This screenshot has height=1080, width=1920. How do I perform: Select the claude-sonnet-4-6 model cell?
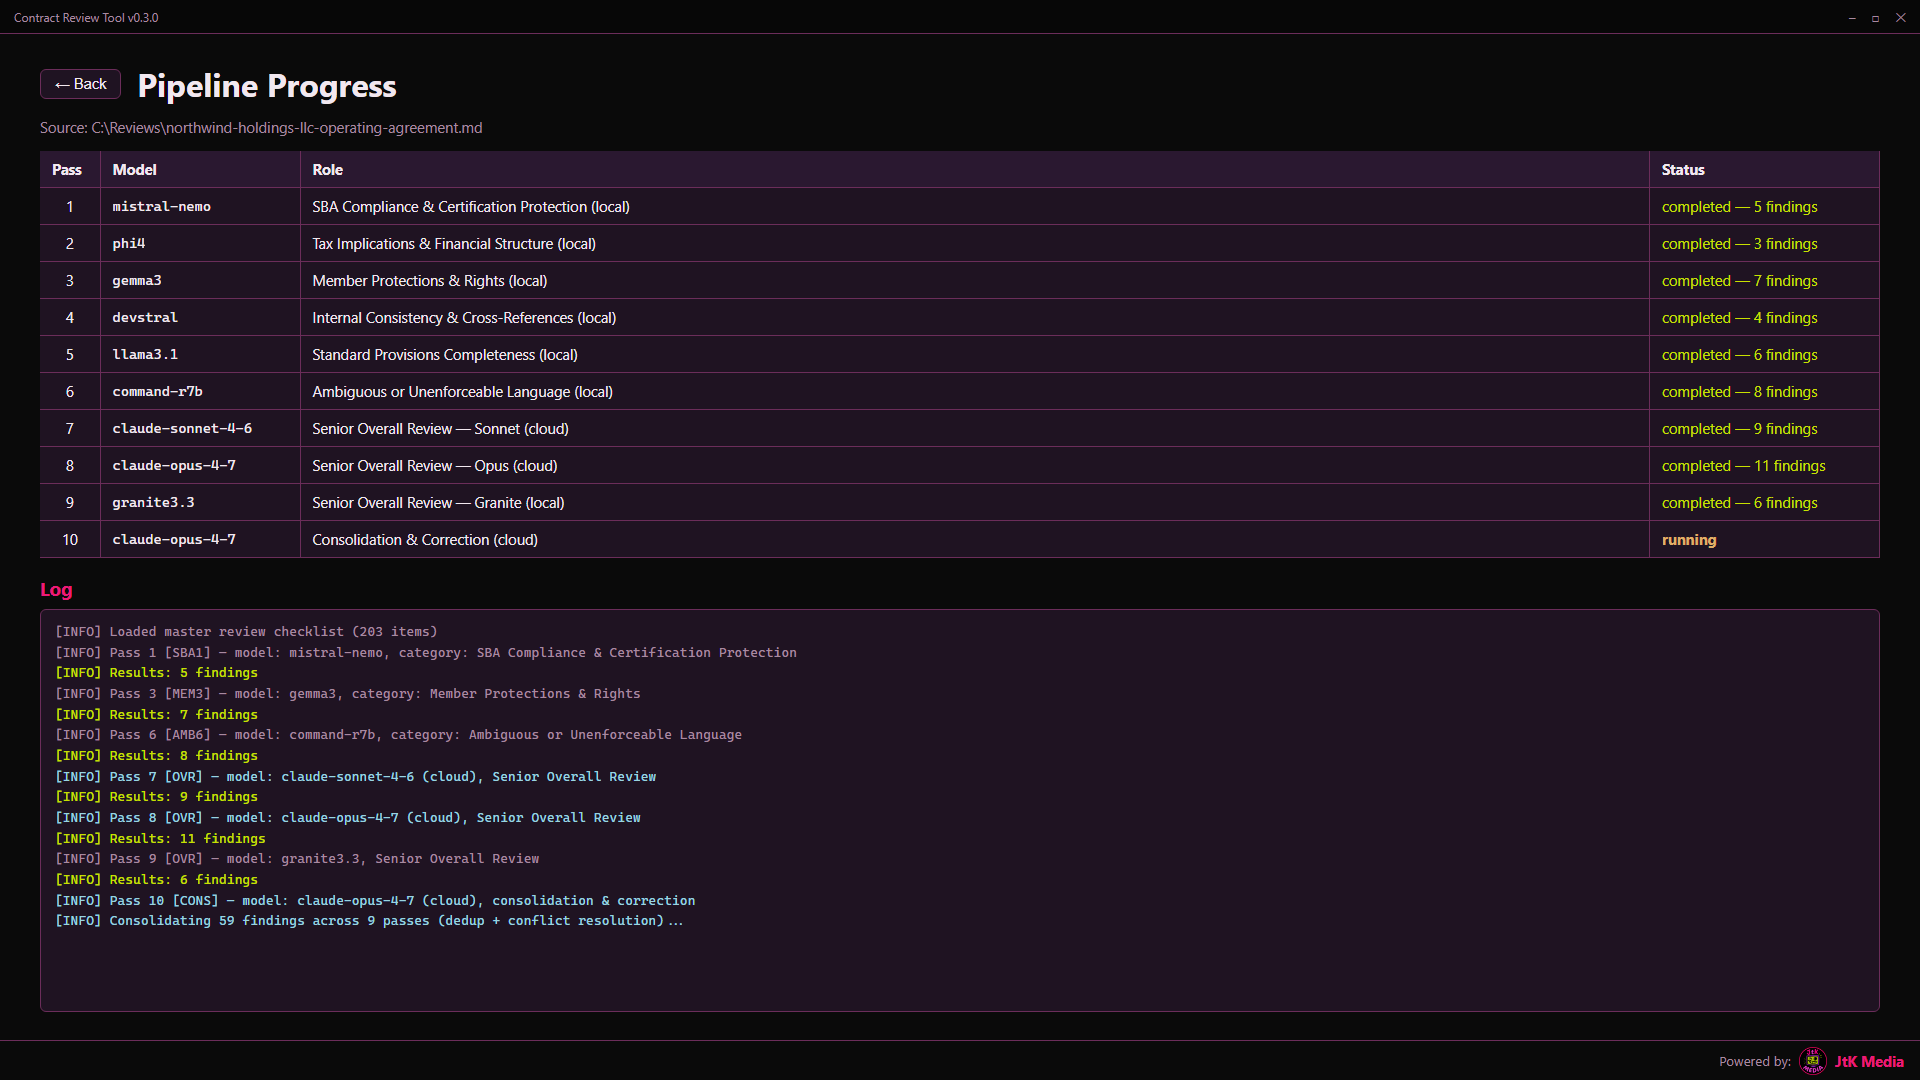(200, 429)
